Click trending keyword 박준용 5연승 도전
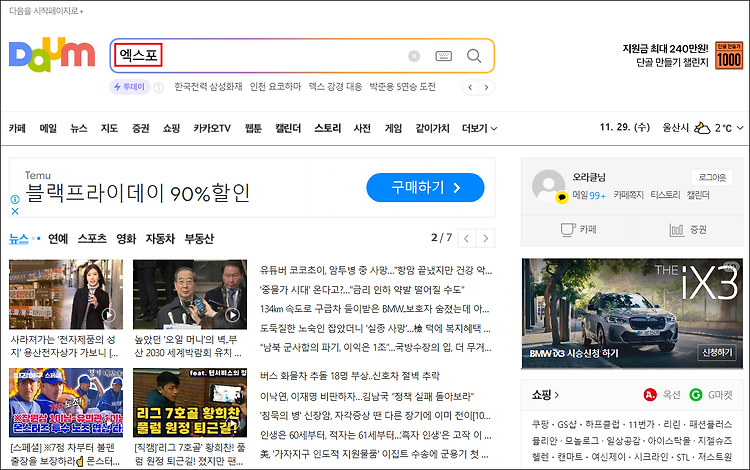Screen dimensions: 750x470 [x=402, y=87]
